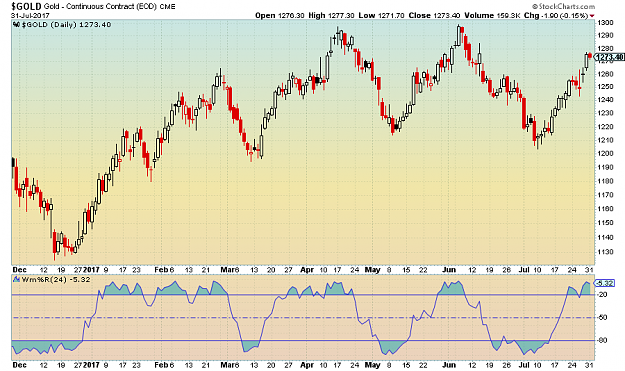Click the 'Wm%R(24) -5.32' indicator label
Image resolution: width=625 pixels, height=371 pixels.
[x=56, y=280]
